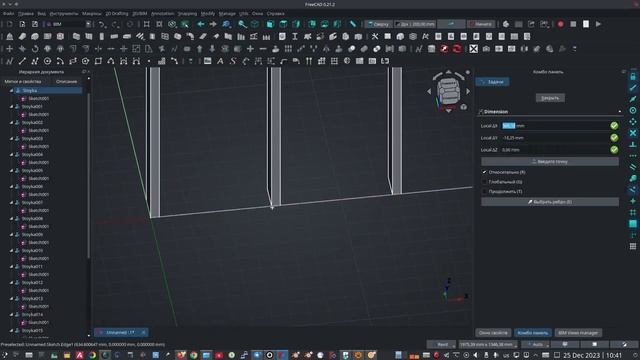Start macro recording red button
640x360 pixels.
click(x=560, y=24)
